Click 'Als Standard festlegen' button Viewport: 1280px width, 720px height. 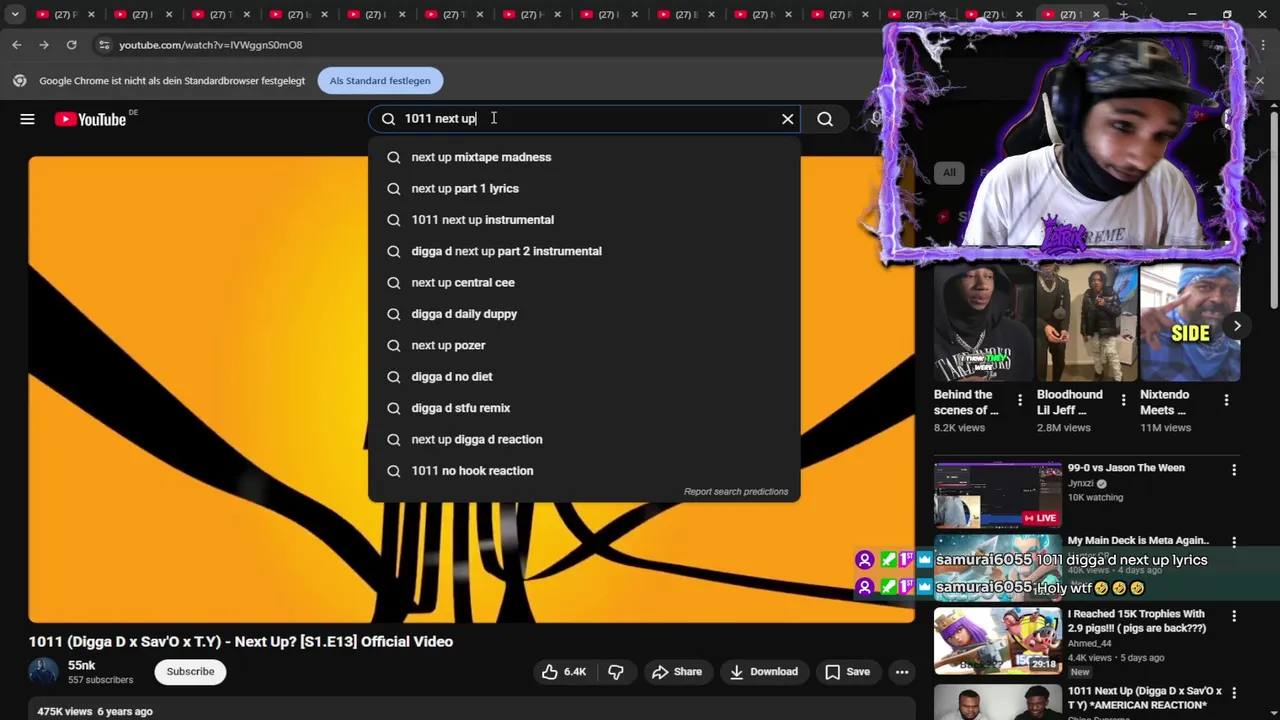(380, 81)
